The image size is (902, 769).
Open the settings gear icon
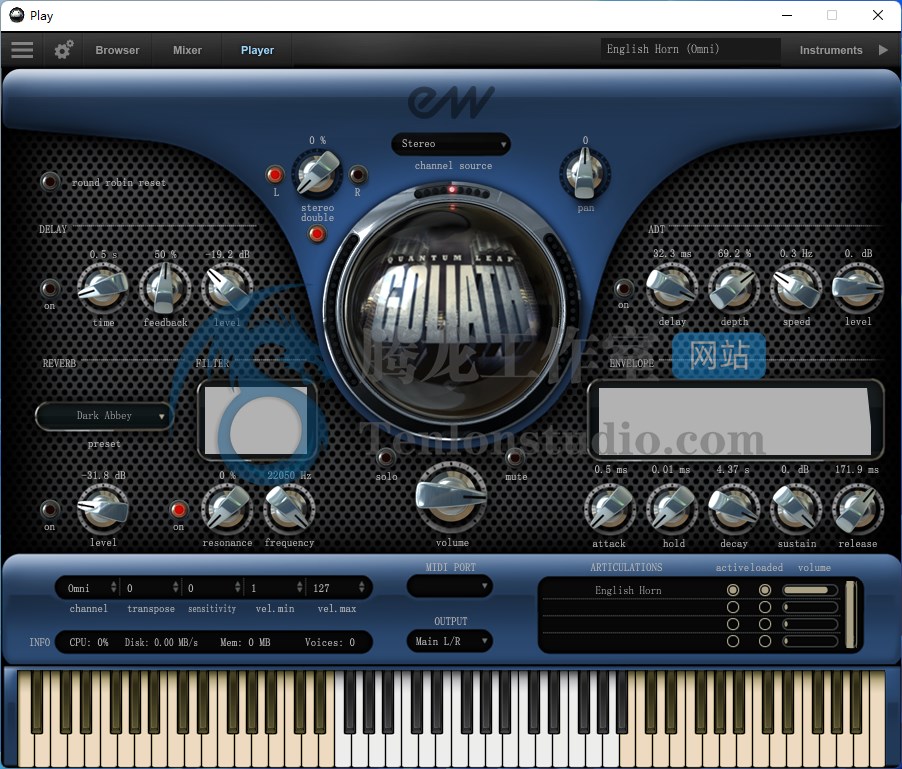click(64, 50)
